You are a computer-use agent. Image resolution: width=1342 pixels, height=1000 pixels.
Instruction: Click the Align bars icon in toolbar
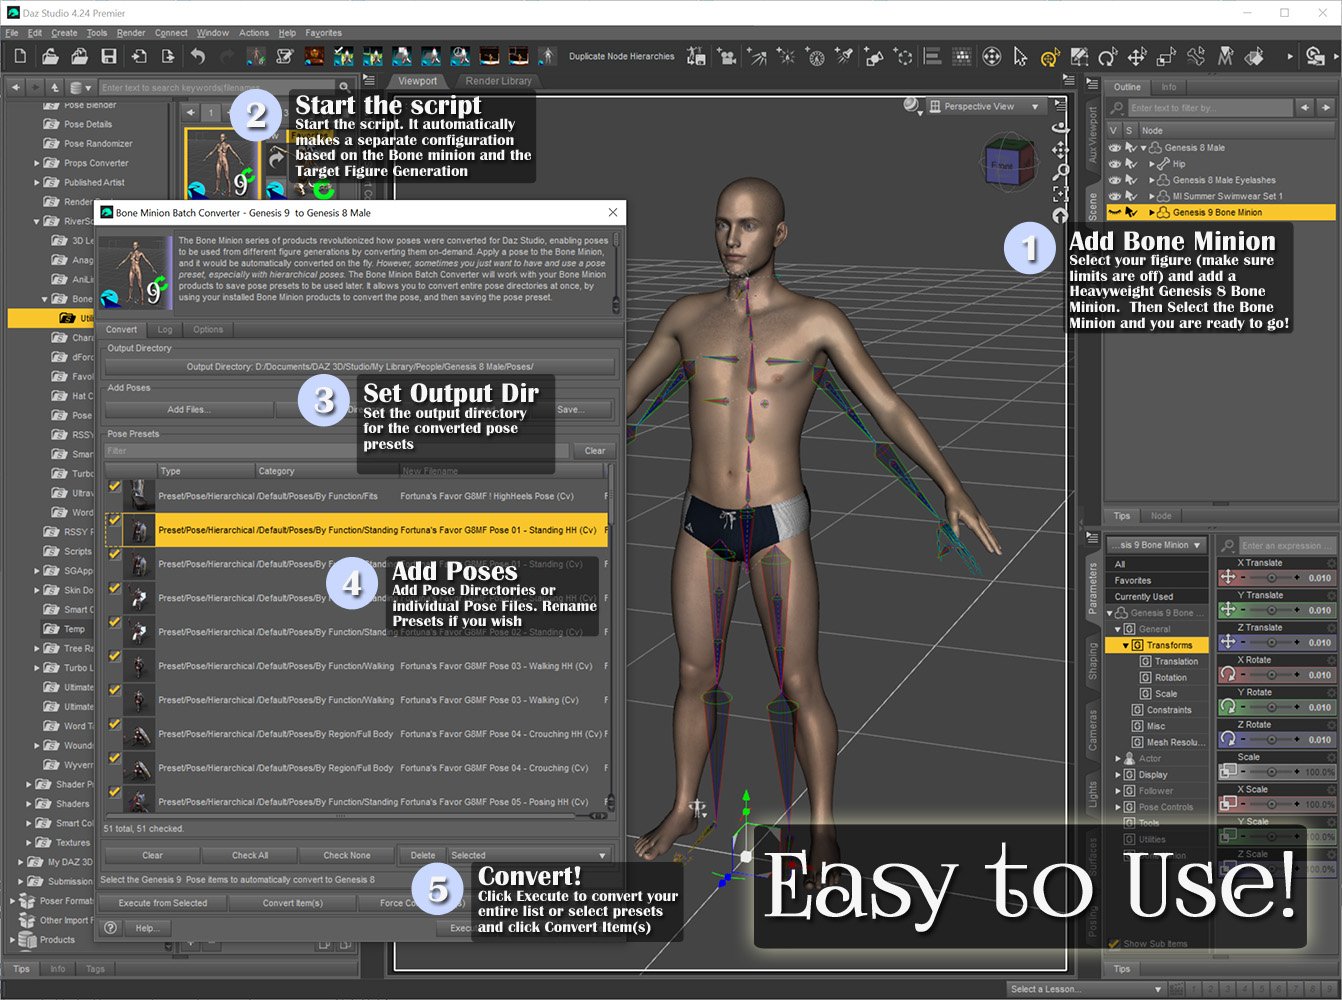click(x=932, y=57)
